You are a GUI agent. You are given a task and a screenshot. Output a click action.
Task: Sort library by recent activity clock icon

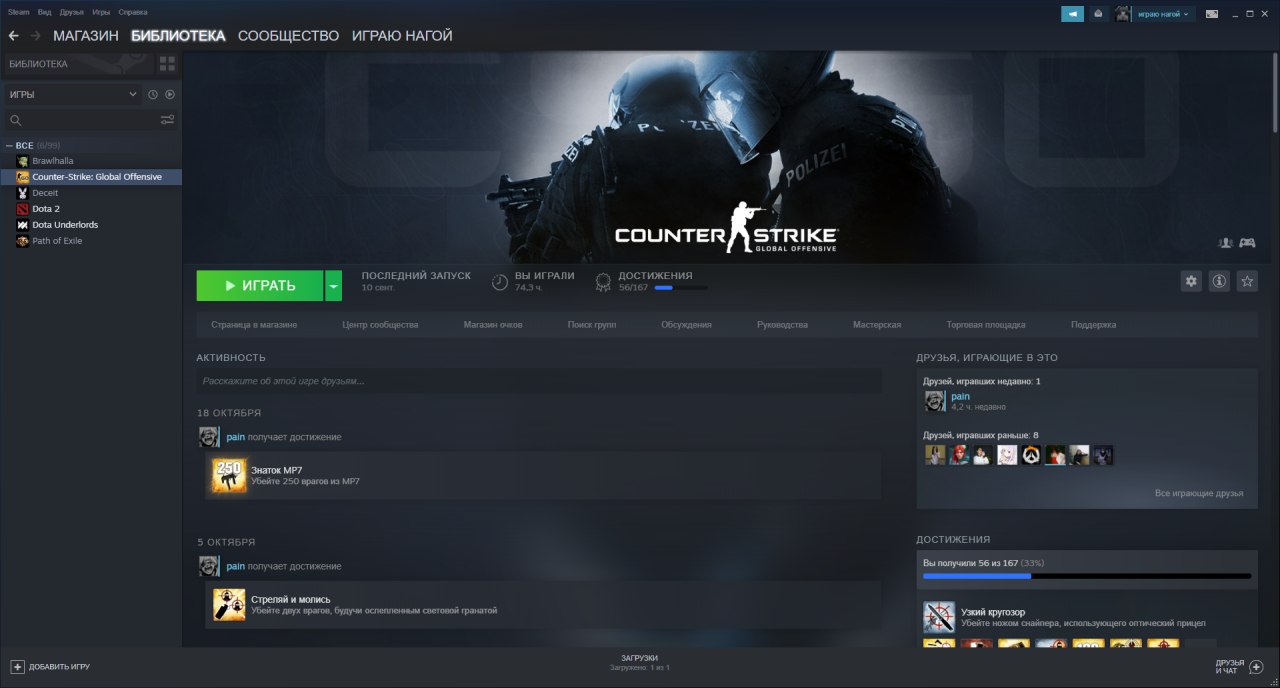153,94
